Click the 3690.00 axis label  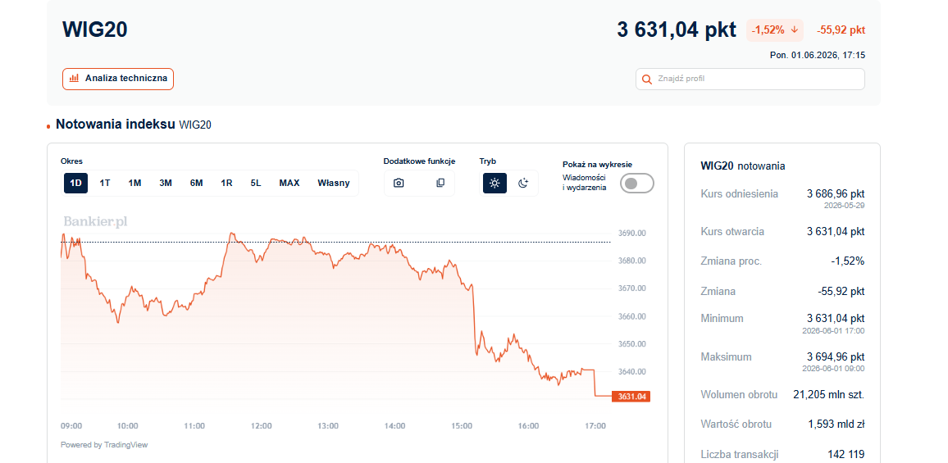632,233
